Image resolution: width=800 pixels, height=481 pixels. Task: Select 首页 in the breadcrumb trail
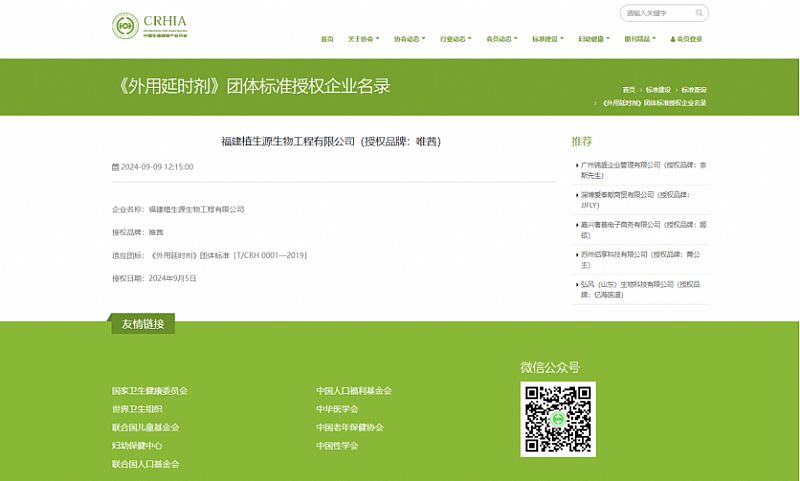click(x=629, y=90)
